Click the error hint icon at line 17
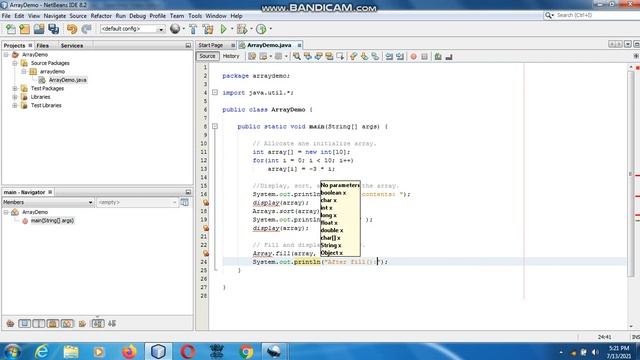 coord(206,203)
